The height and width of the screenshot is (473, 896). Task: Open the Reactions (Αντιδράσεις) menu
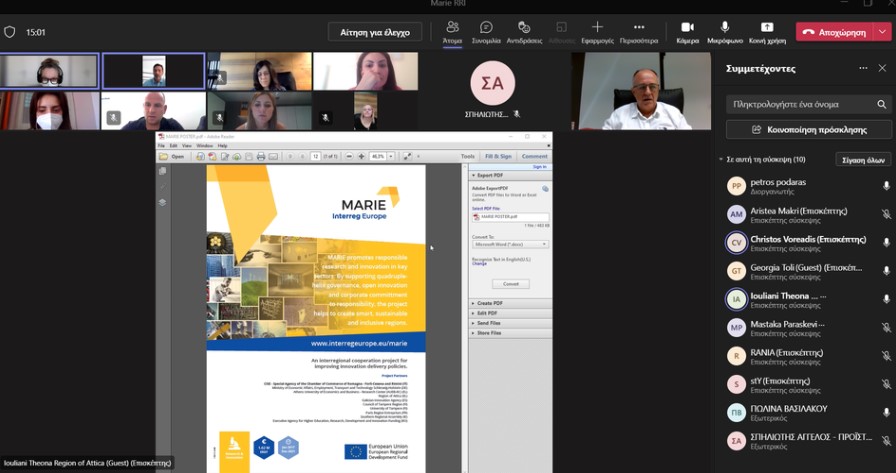[x=524, y=32]
